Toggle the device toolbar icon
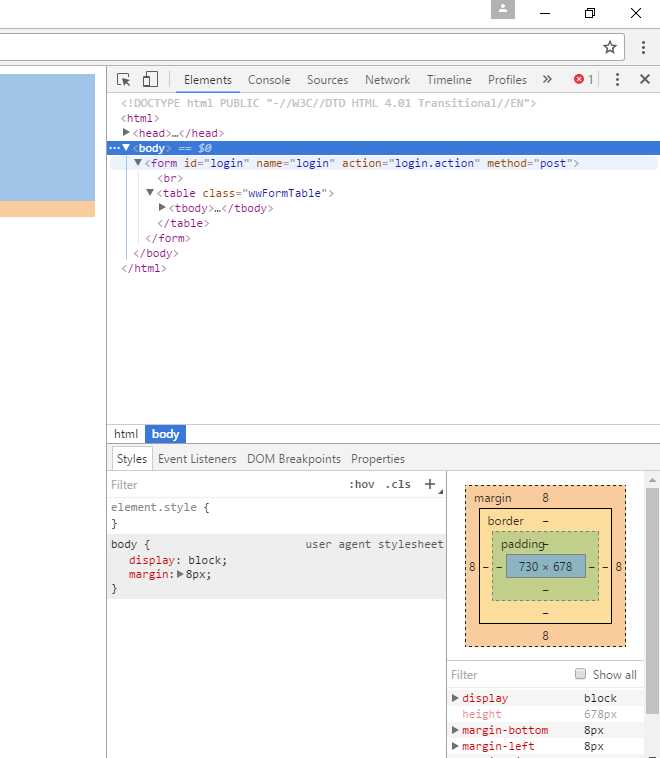Screen dimensions: 660x758 click(x=150, y=80)
